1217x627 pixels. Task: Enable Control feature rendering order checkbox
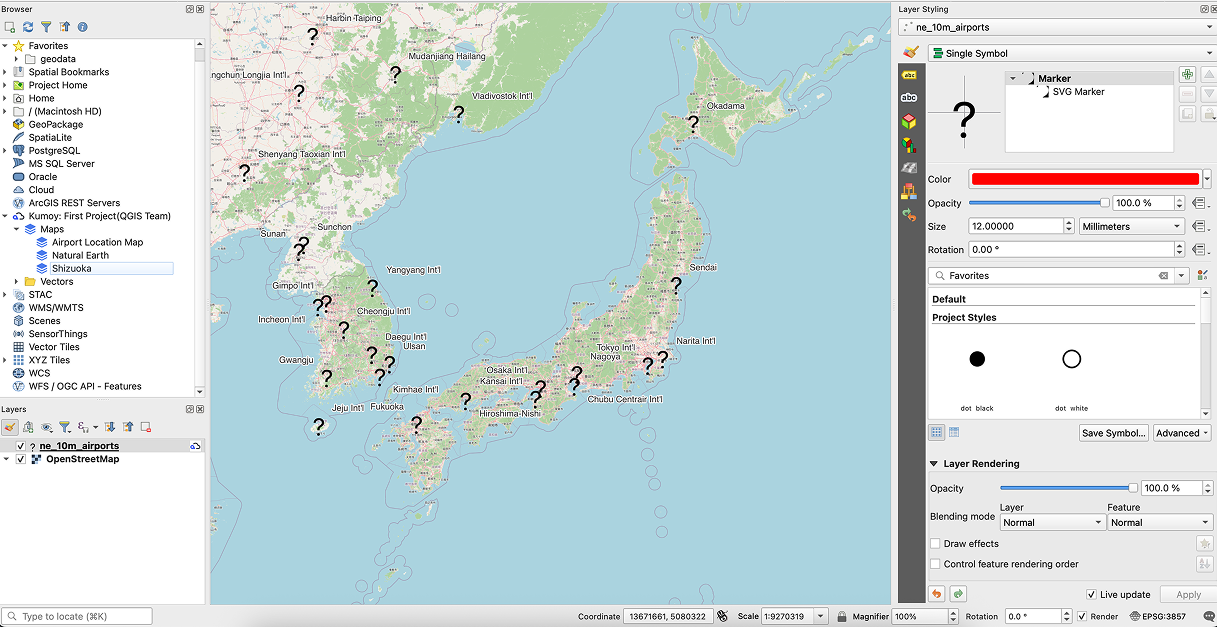(x=935, y=564)
